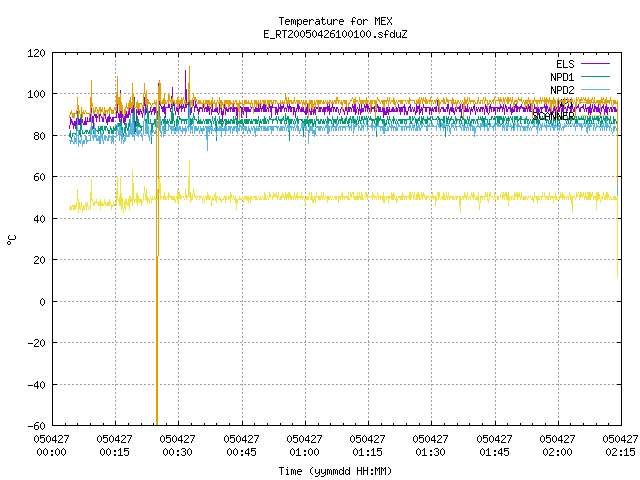Screen dimensions: 640x480
Task: Click the x-axis time label '01:15'
Action: tap(367, 452)
